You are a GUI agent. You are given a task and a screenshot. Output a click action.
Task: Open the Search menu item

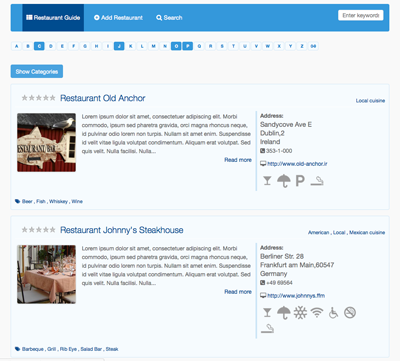[169, 18]
